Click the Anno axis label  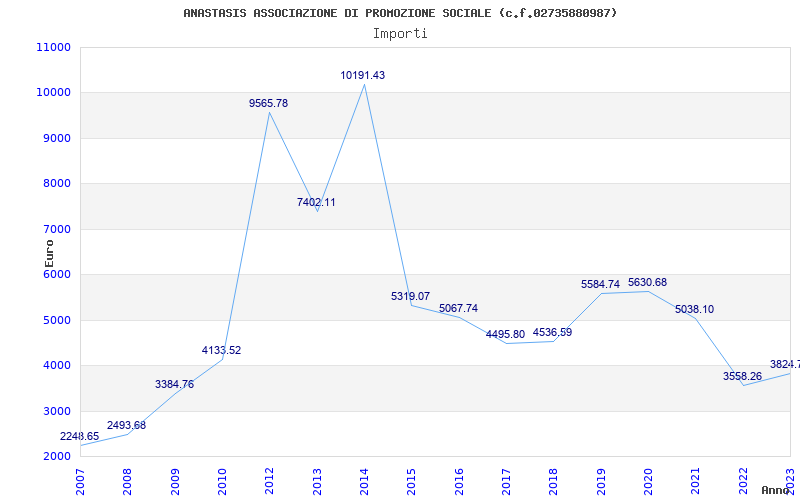[x=775, y=490]
